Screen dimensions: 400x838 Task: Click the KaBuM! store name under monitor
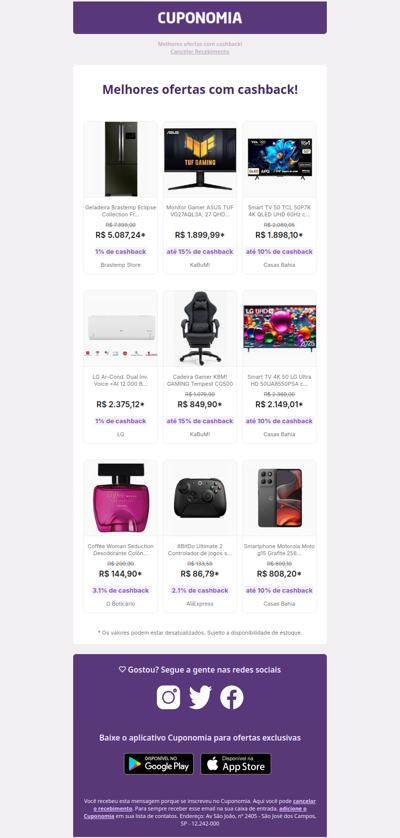click(200, 265)
